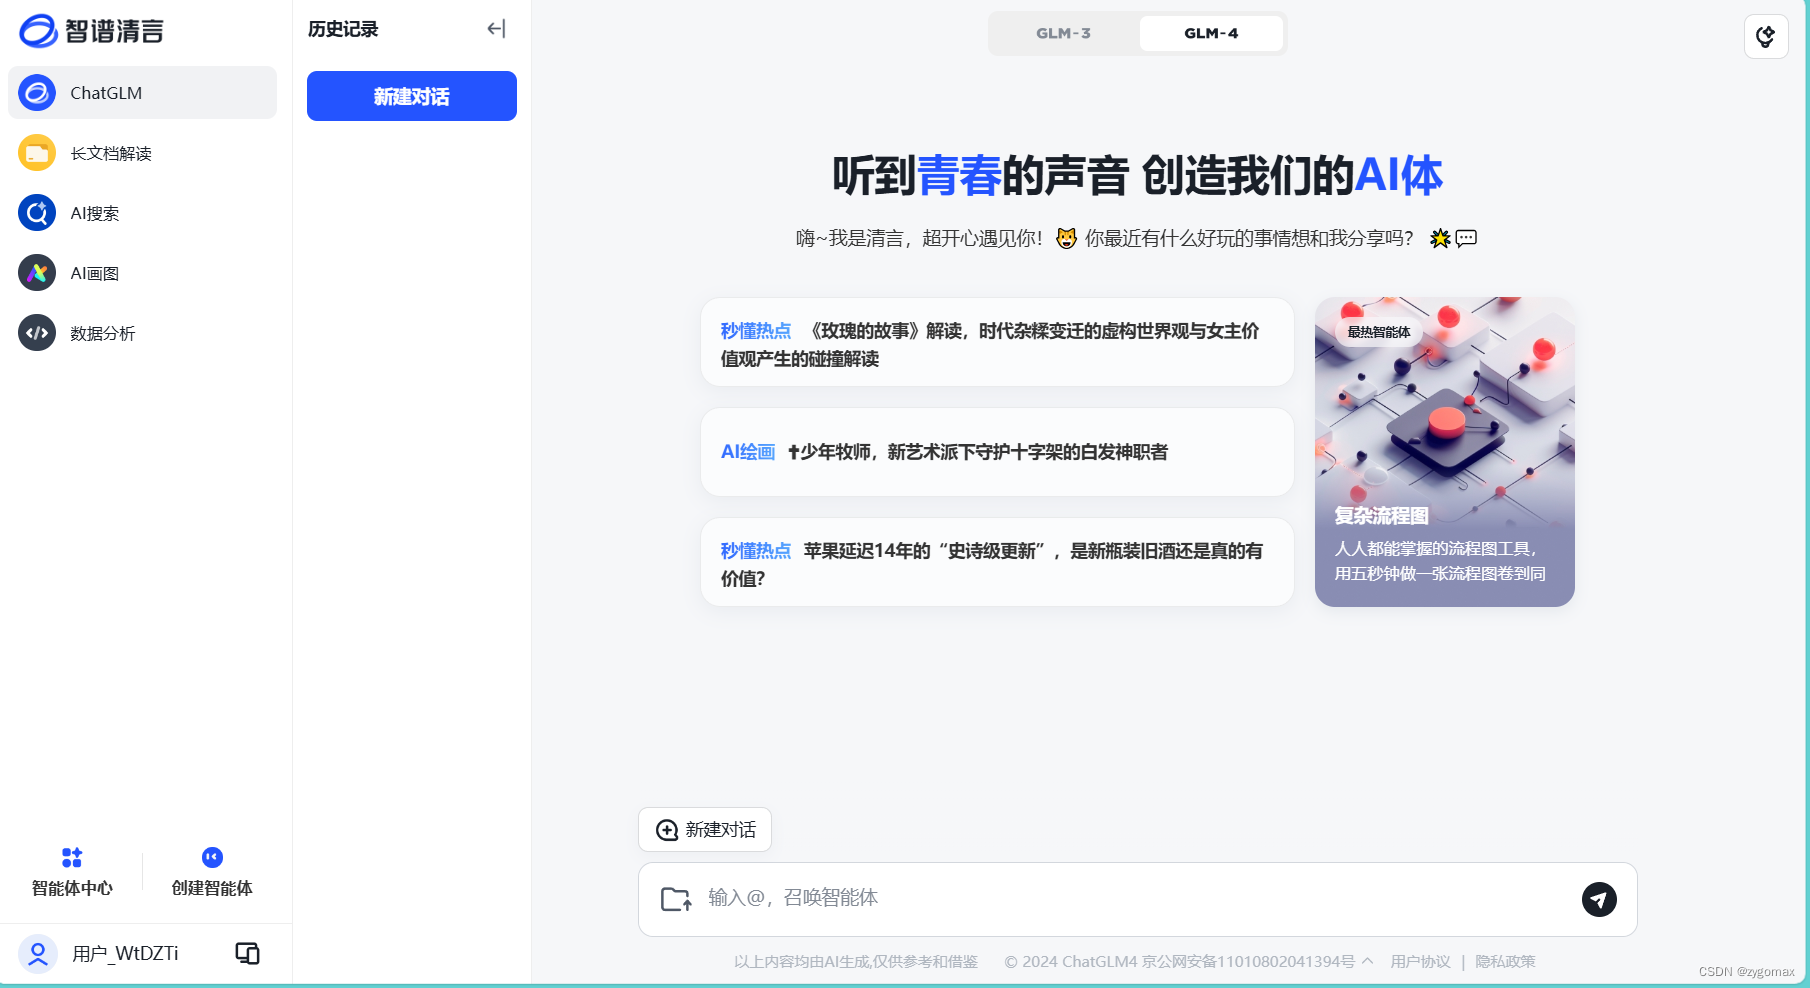1810x988 pixels.
Task: Focus the 输入@，召唤智能体 input field
Action: tap(1138, 899)
